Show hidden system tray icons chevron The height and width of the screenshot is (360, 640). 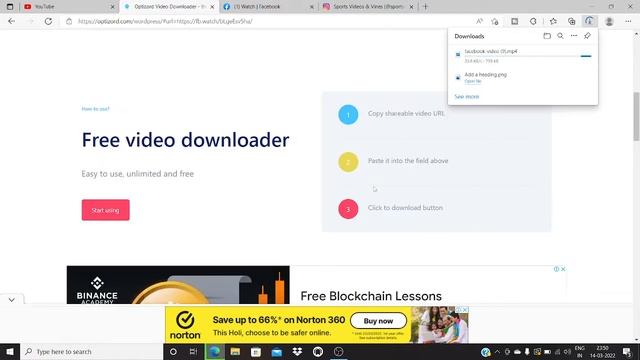[497, 351]
